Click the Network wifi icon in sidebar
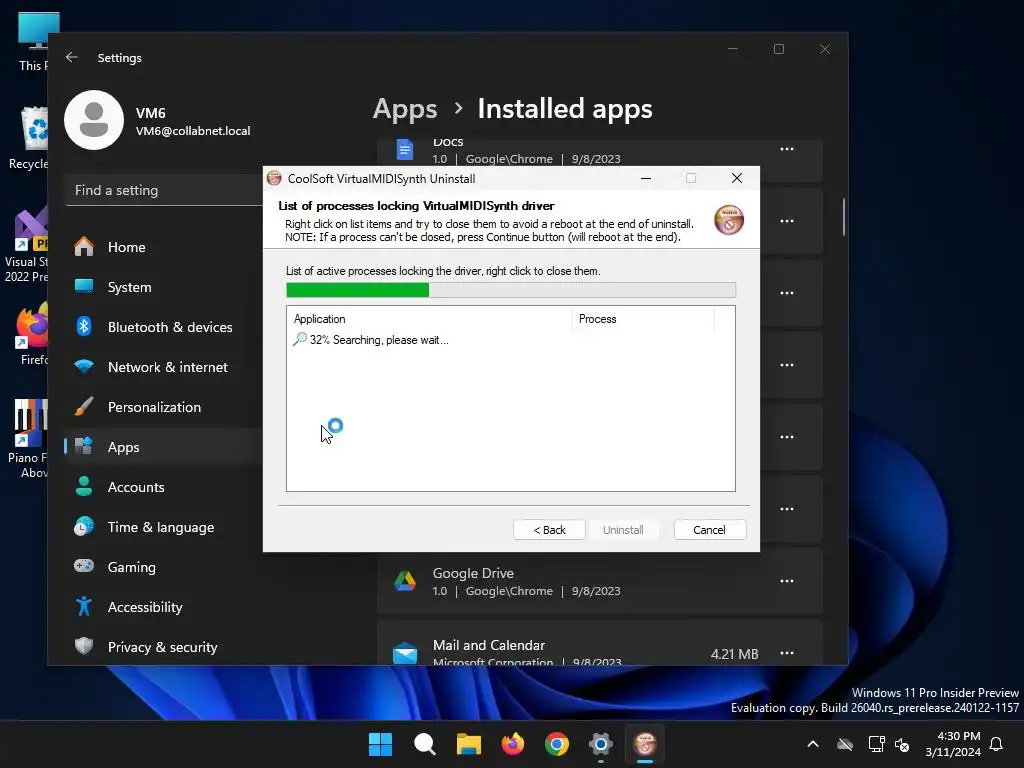Viewport: 1024px width, 768px height. pos(84,366)
